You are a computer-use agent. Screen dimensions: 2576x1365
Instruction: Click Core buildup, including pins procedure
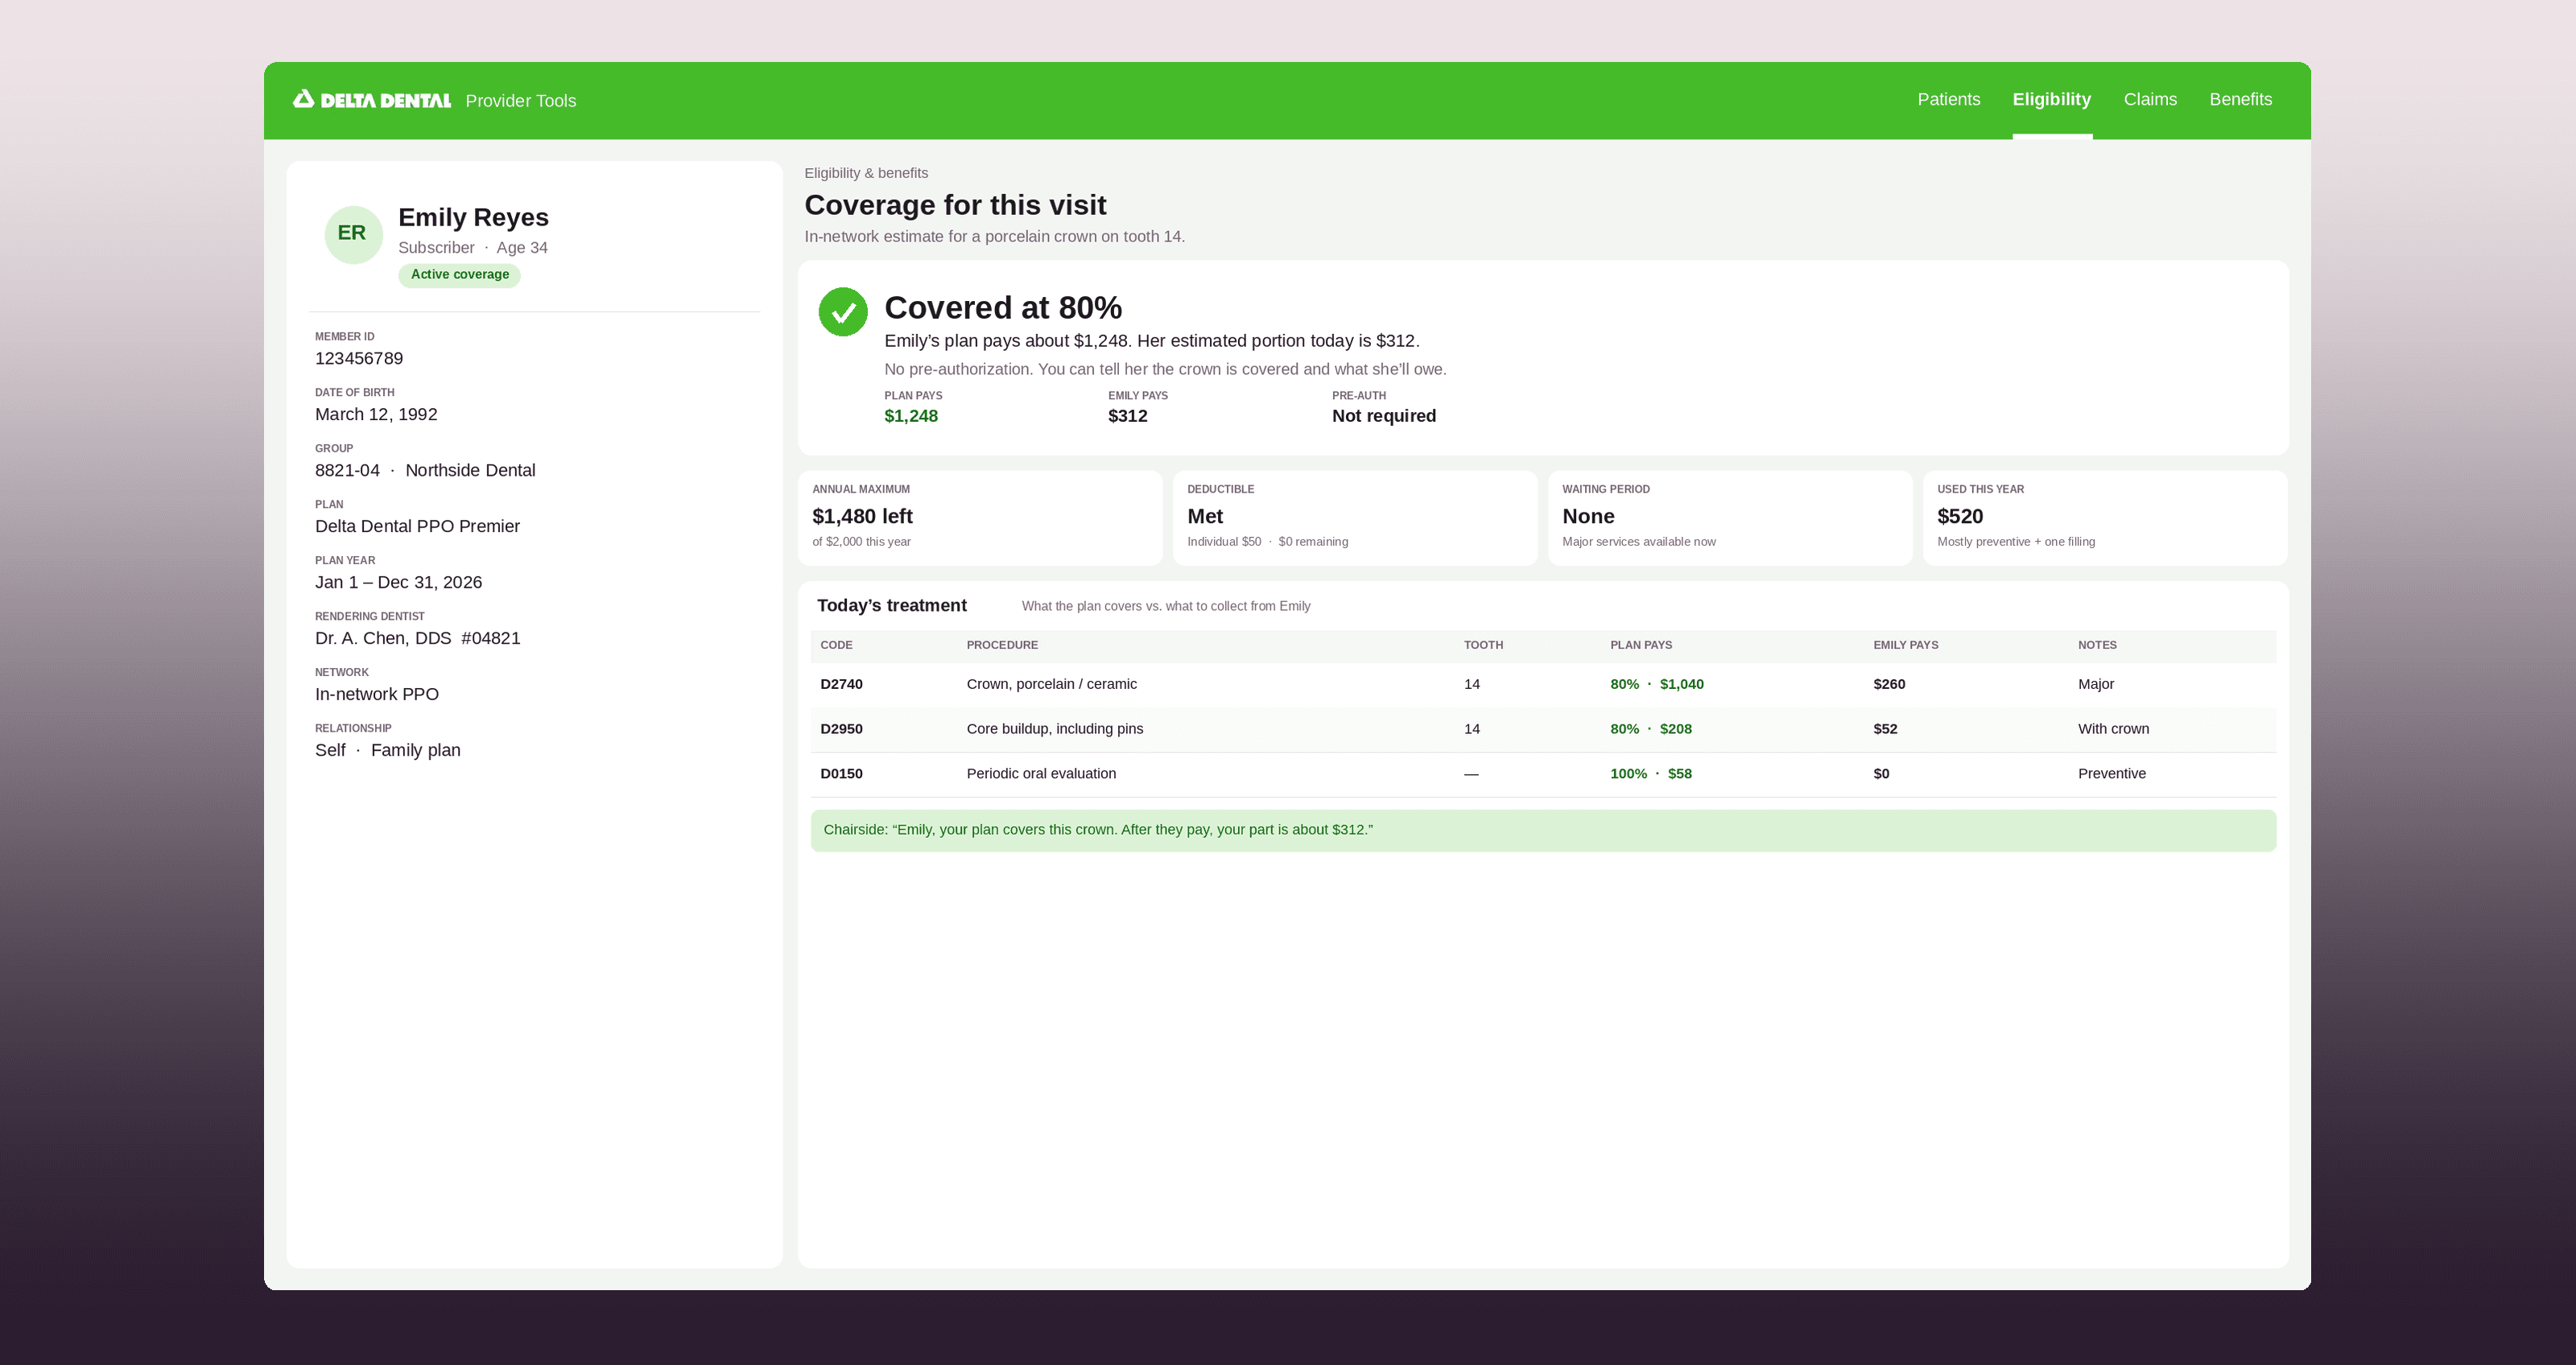[x=1054, y=729]
